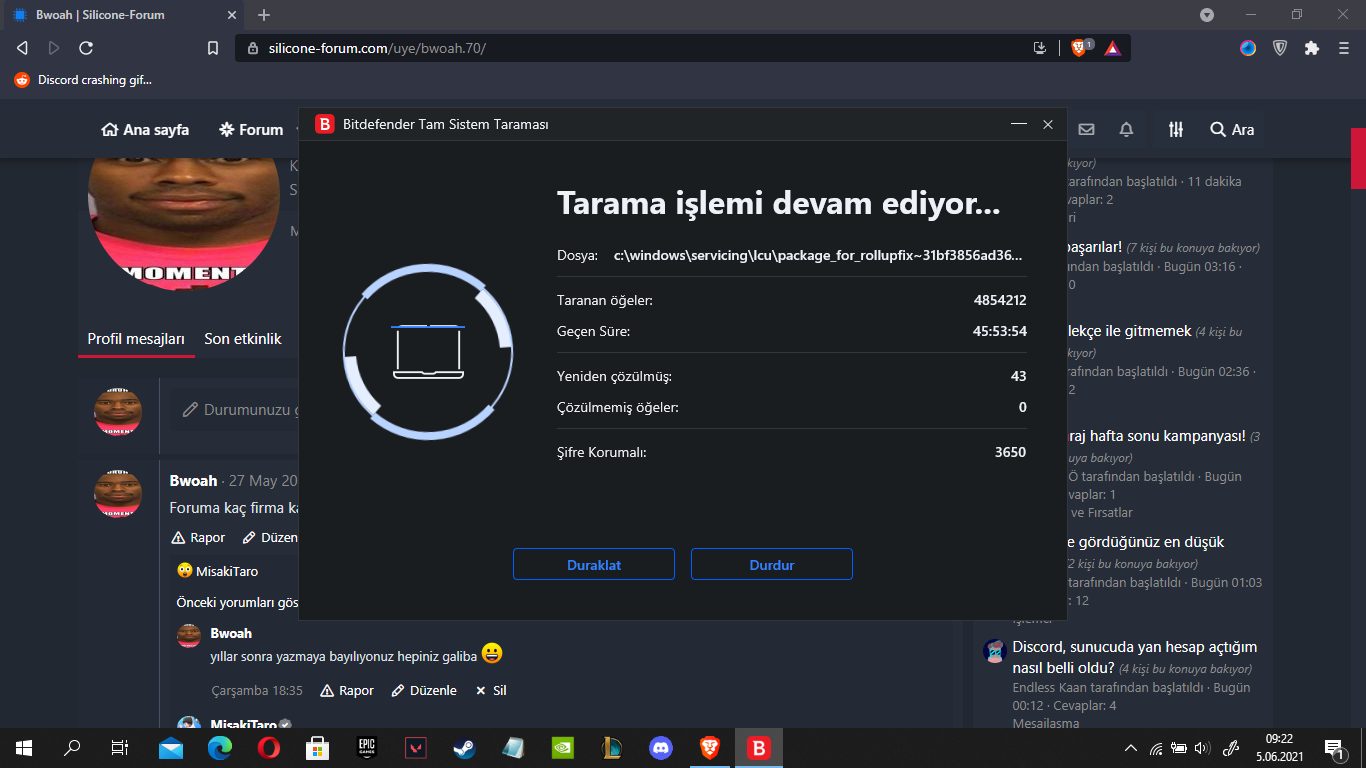Click the shield extension icon in toolbar
The image size is (1366, 768).
[1280, 47]
